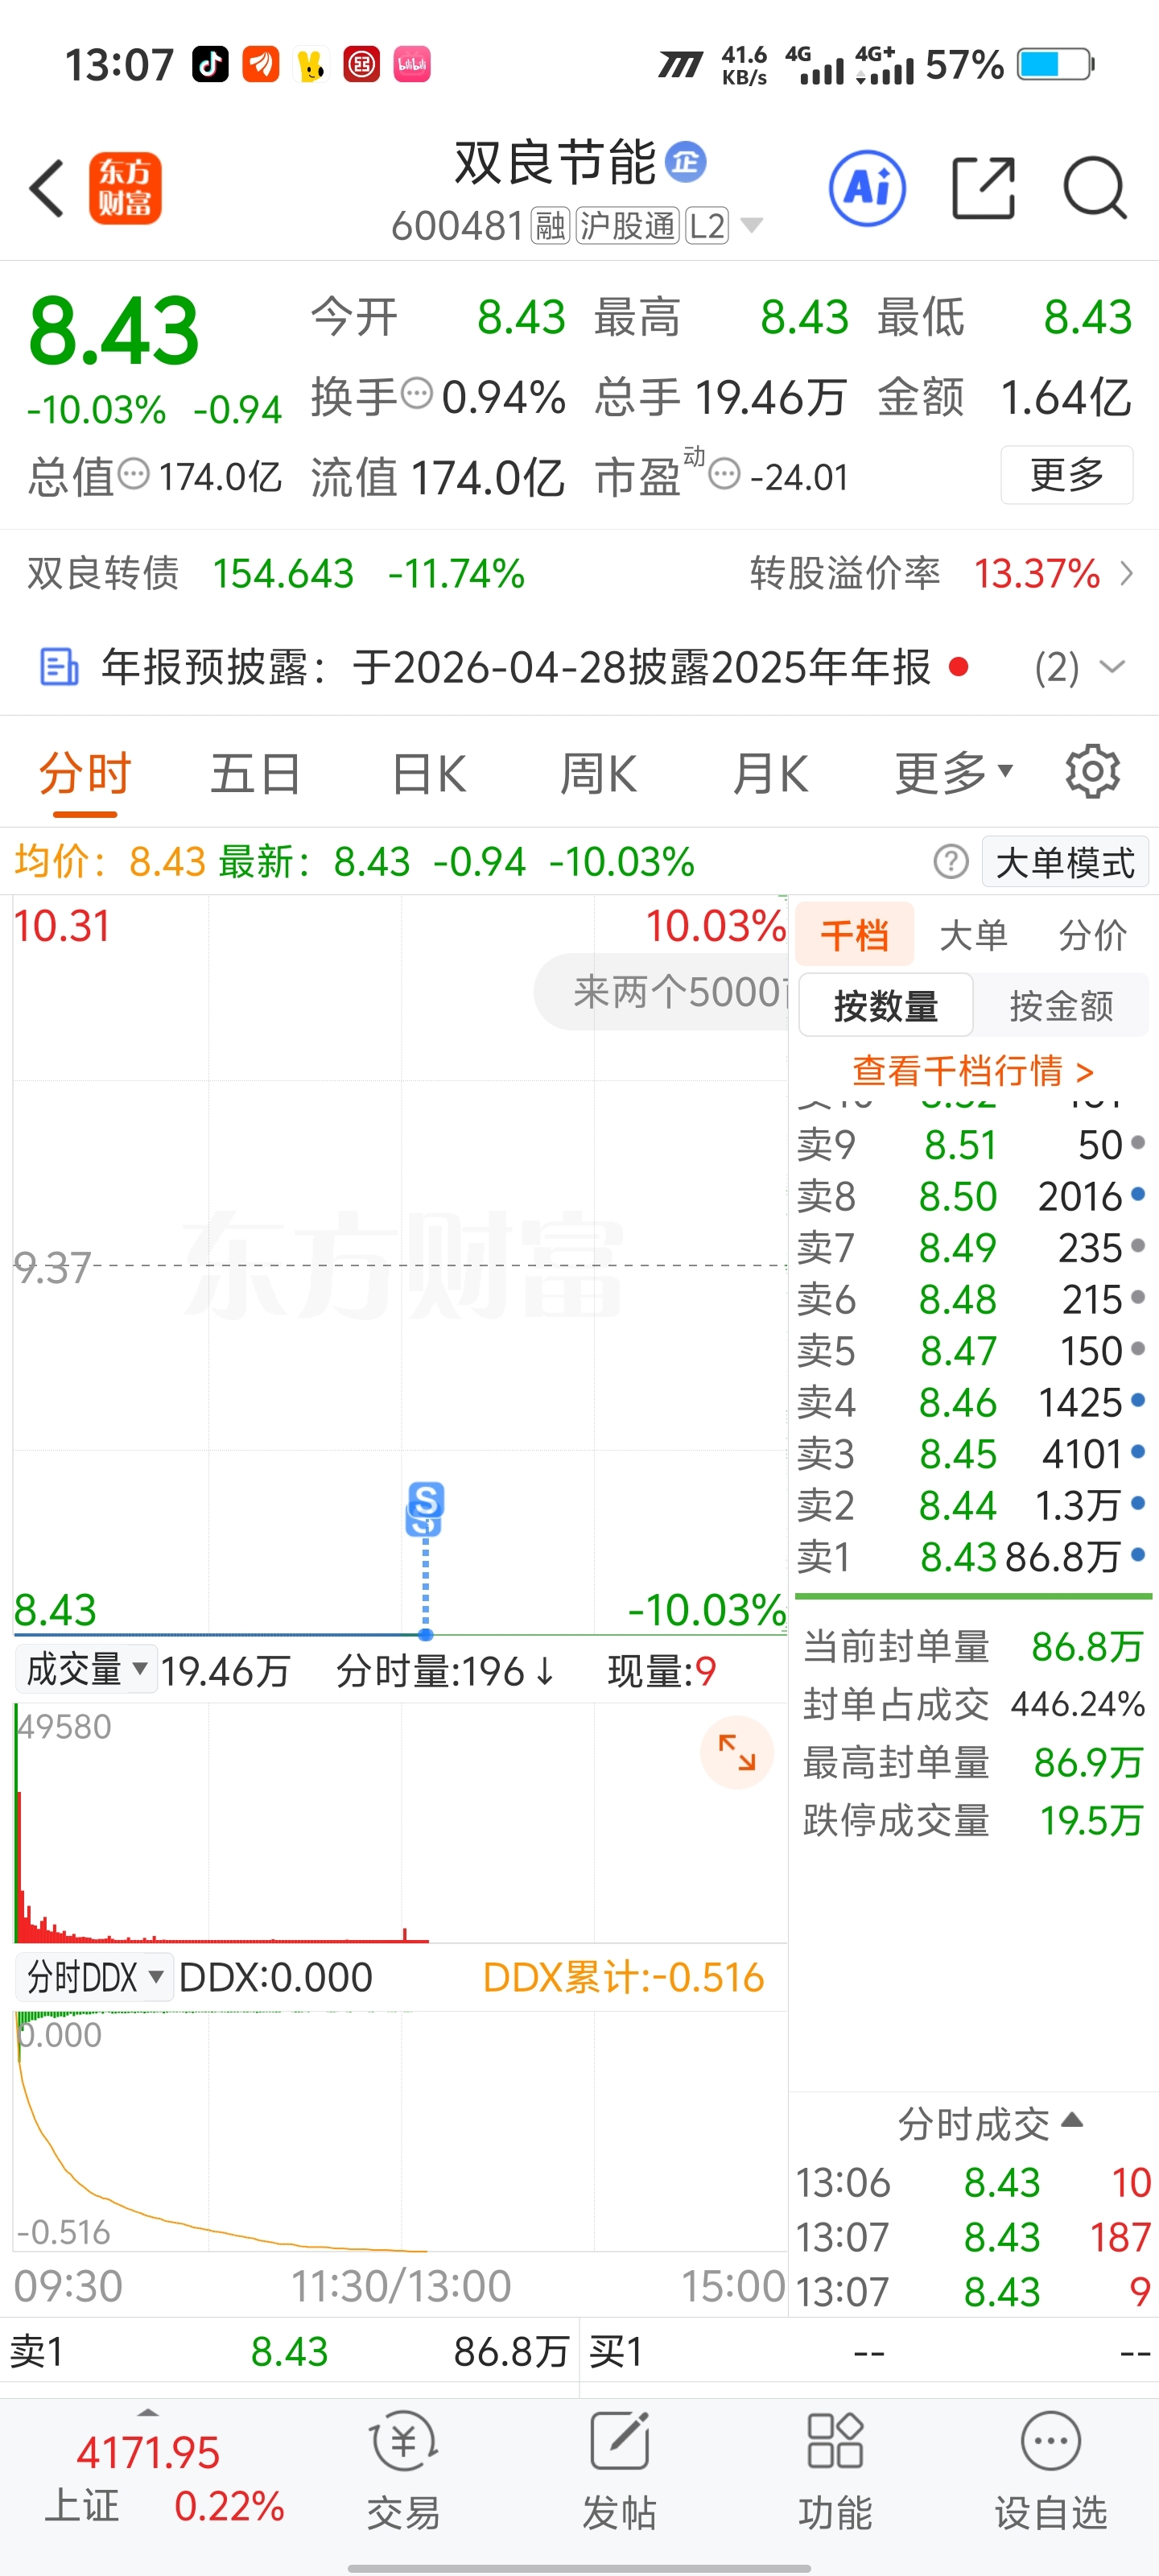Screen dimensions: 1159x2576
Task: Open 年报预披露 announcement text
Action: click(517, 667)
